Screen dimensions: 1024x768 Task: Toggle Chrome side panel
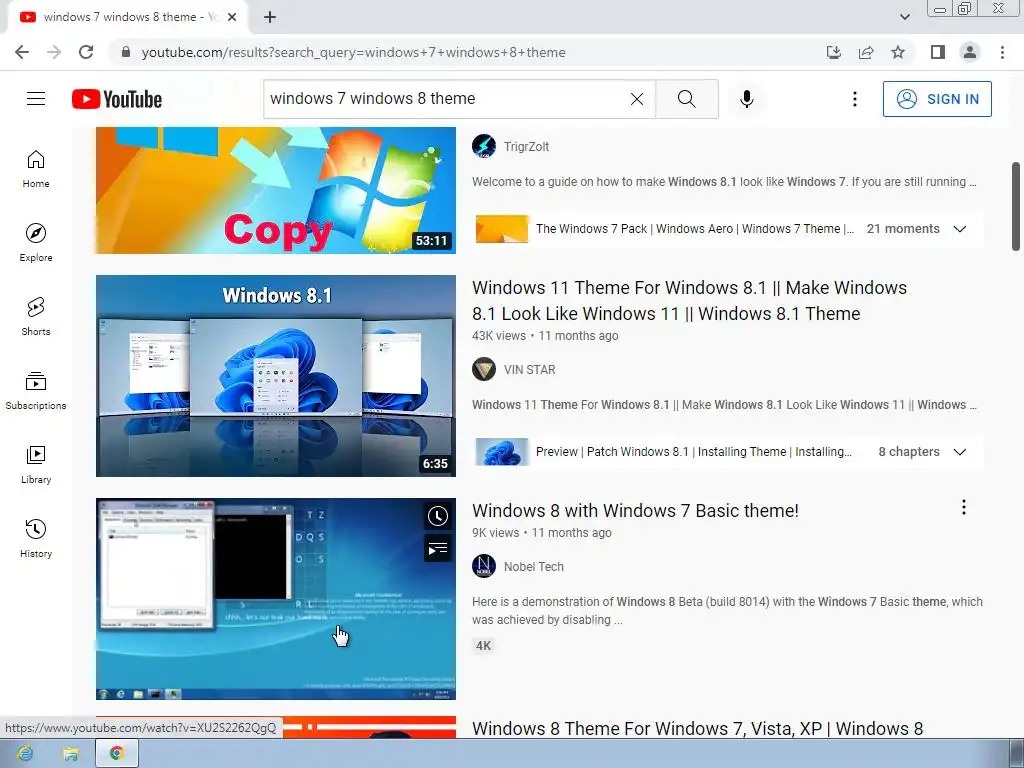point(938,52)
